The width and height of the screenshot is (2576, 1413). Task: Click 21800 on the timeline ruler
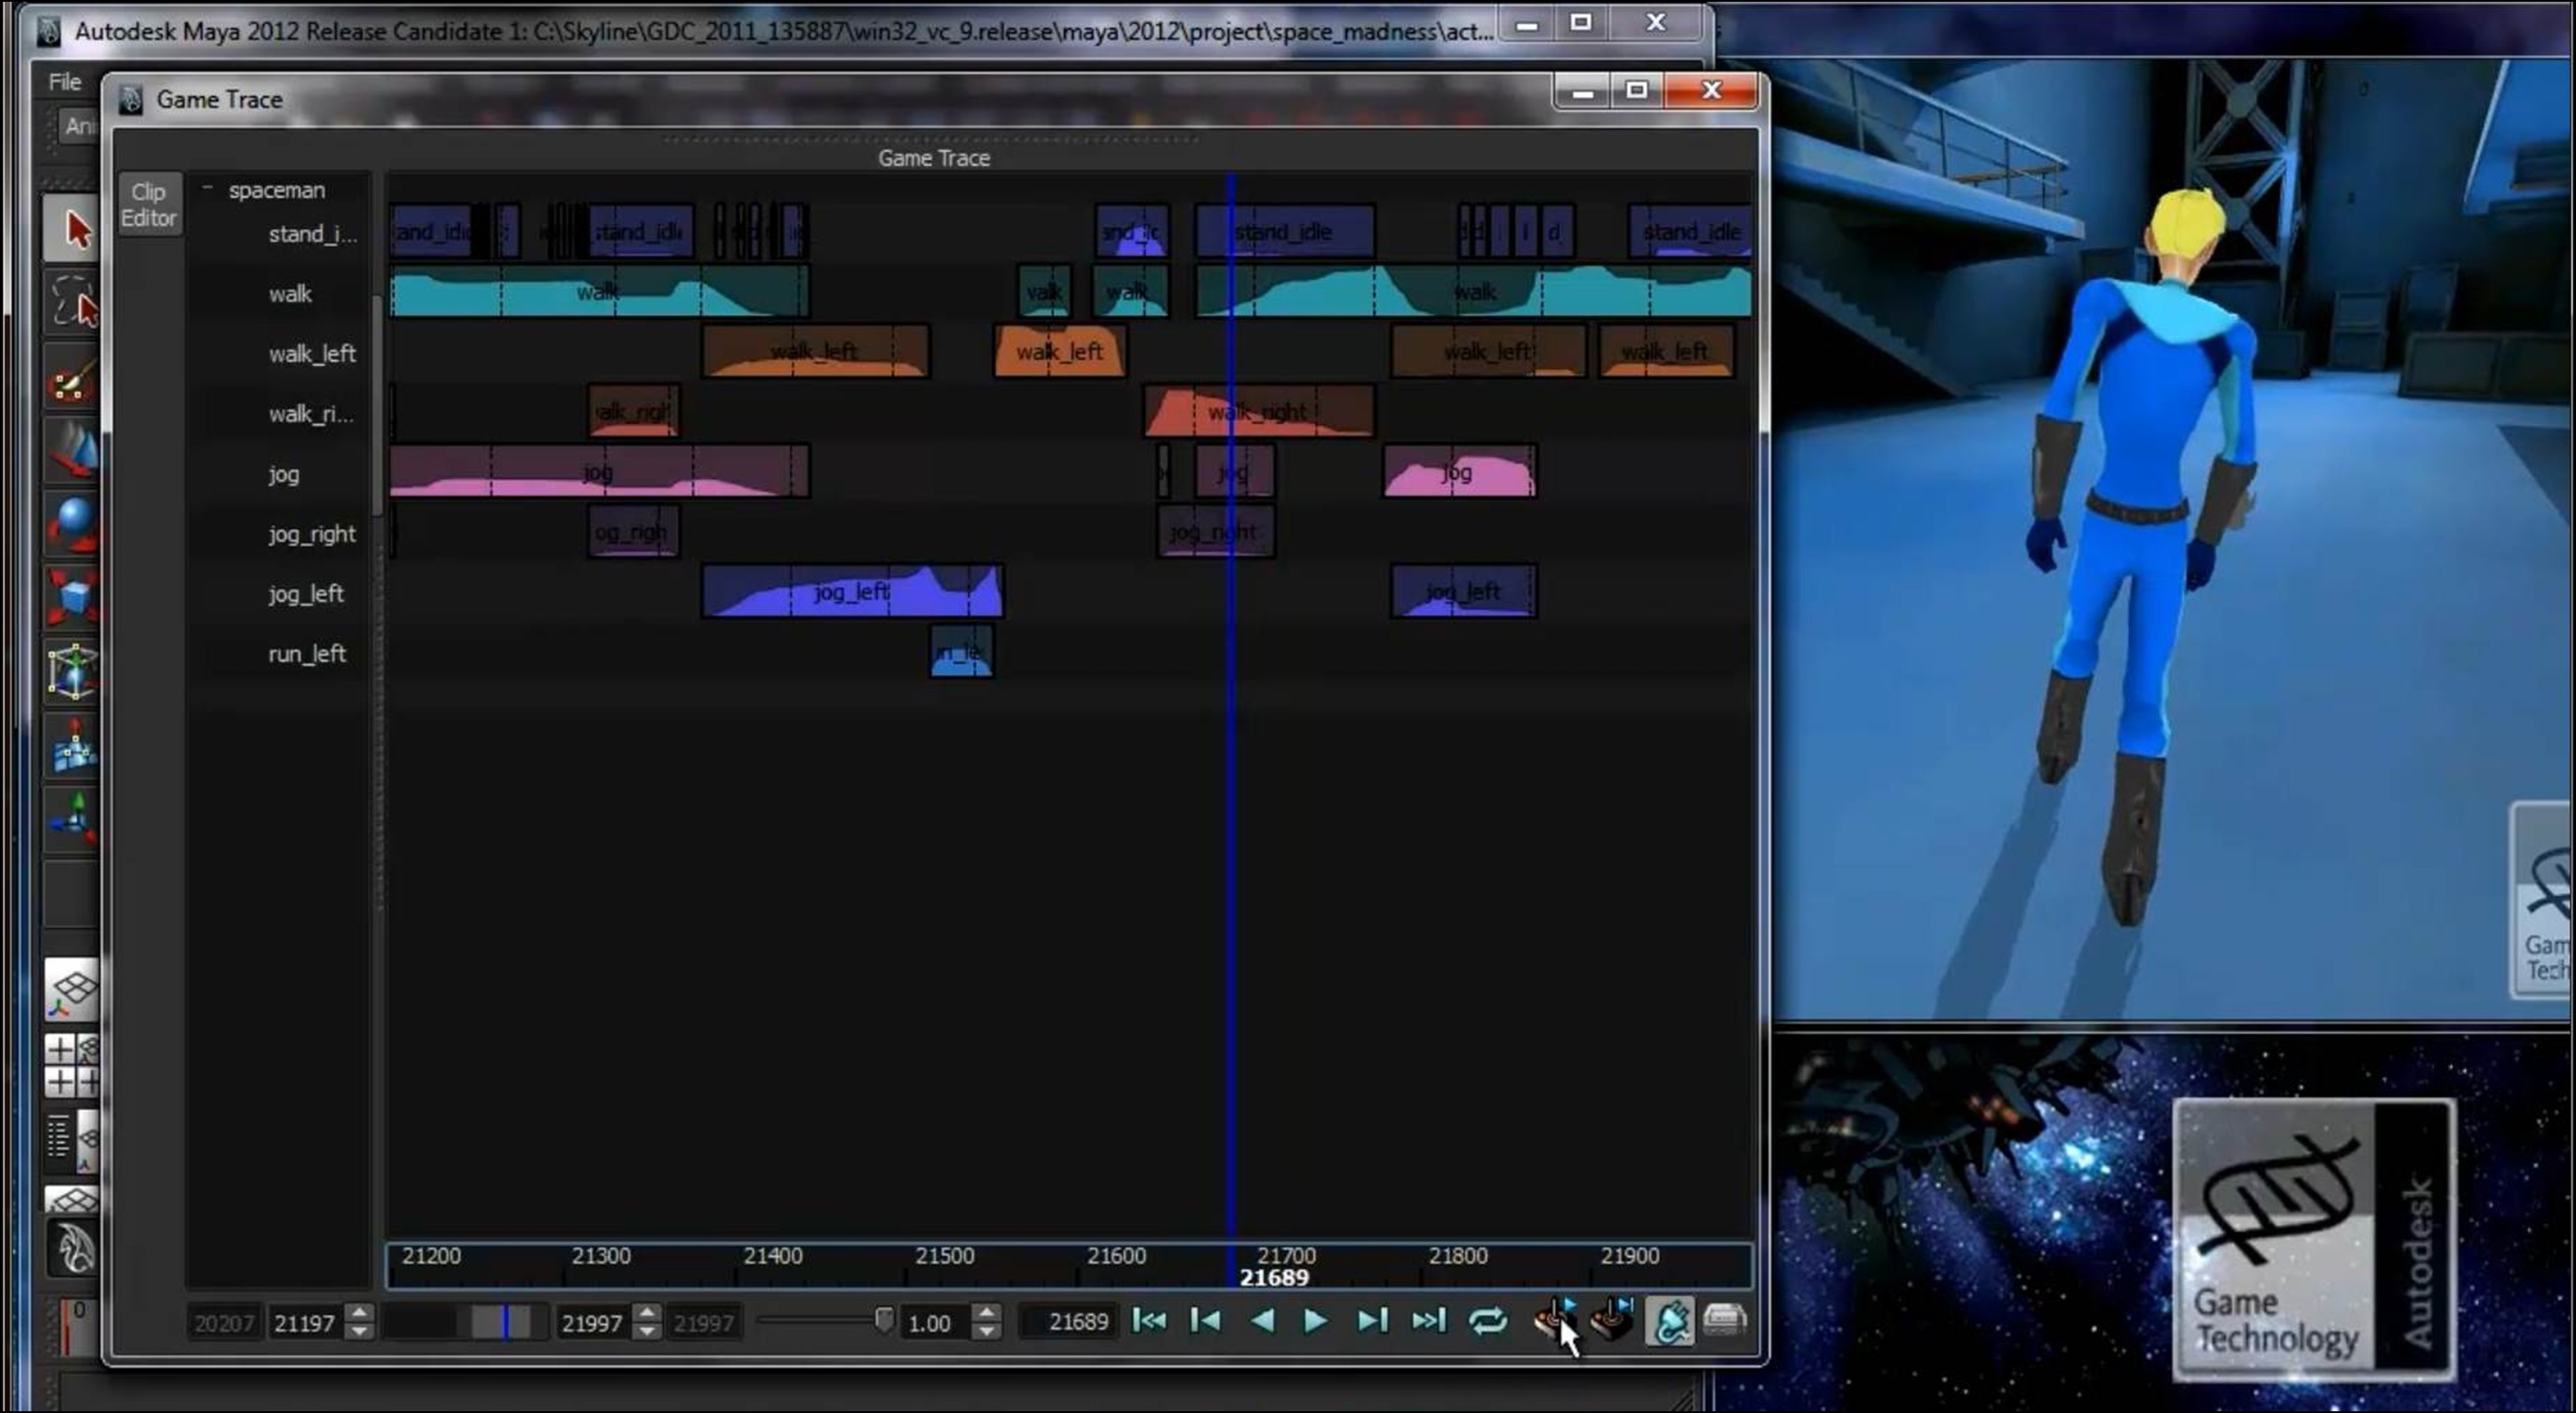click(1458, 1255)
